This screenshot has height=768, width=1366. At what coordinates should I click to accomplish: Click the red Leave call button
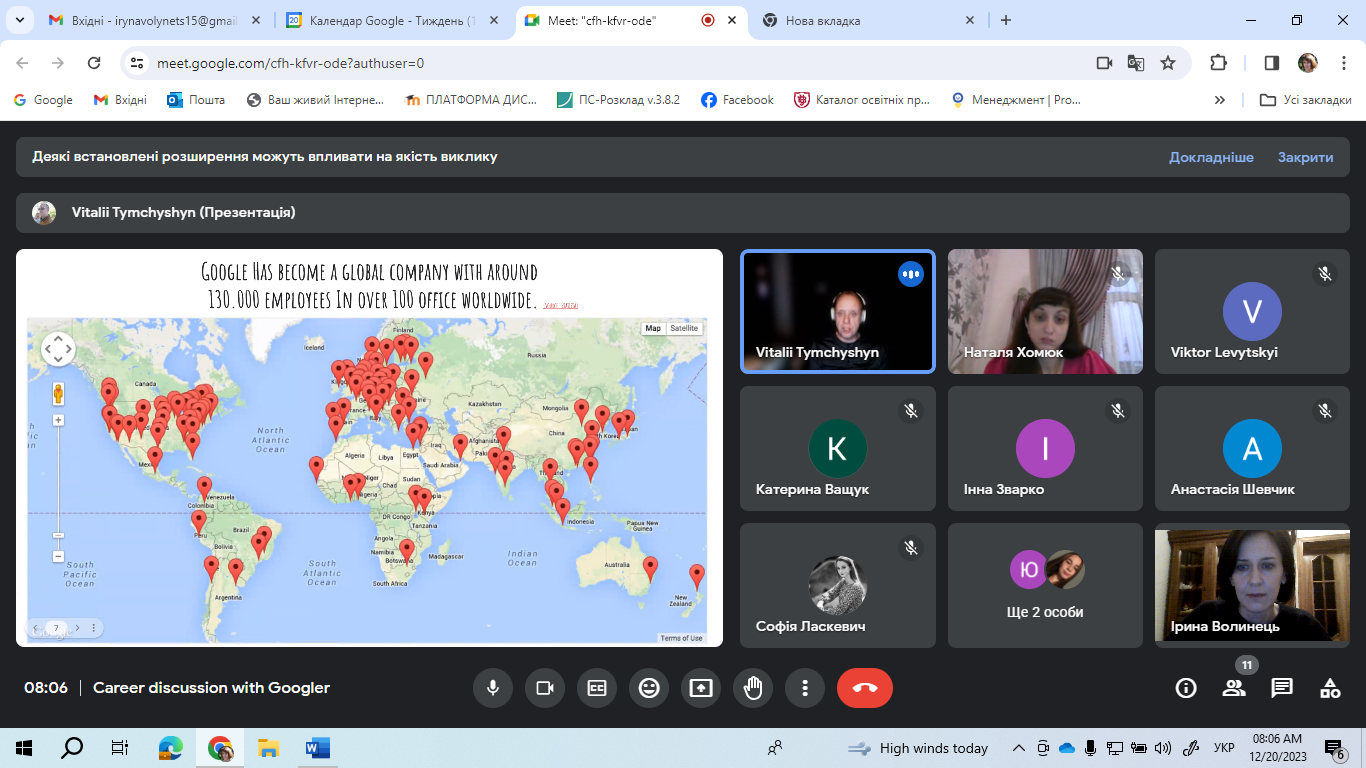(864, 688)
